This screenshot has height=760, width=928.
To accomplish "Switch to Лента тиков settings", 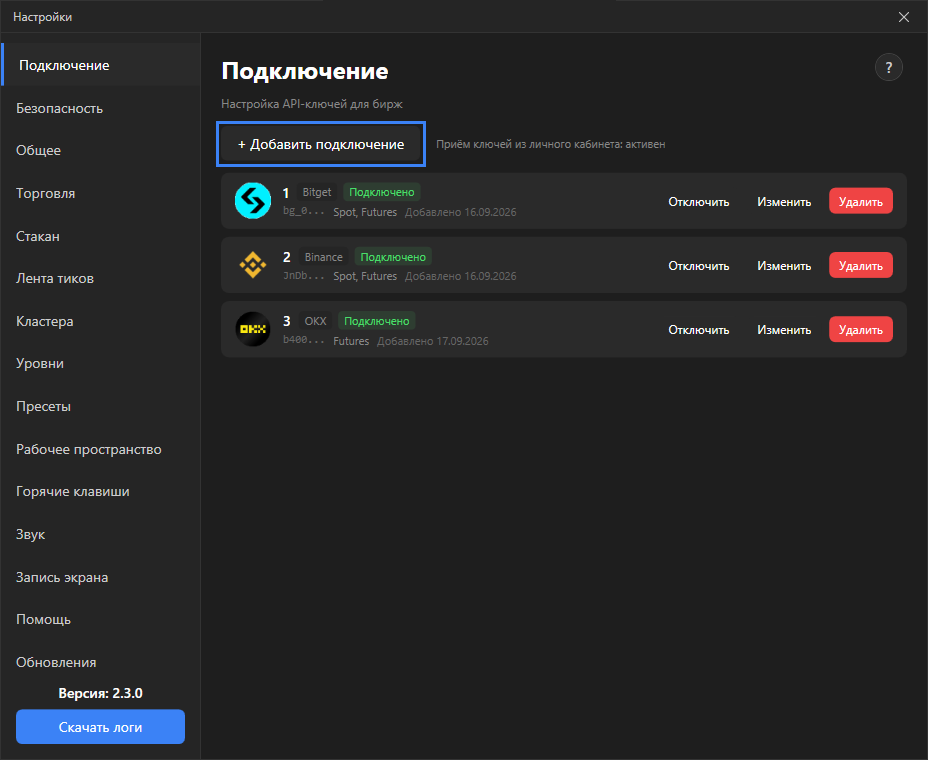I will (x=101, y=278).
